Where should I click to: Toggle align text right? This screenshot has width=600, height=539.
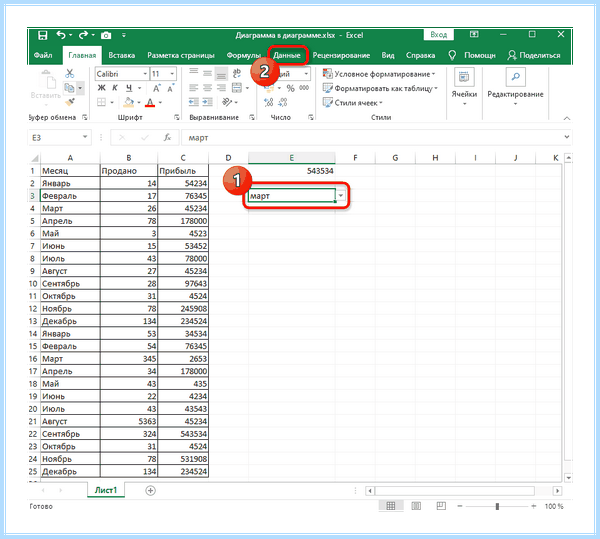click(x=221, y=88)
